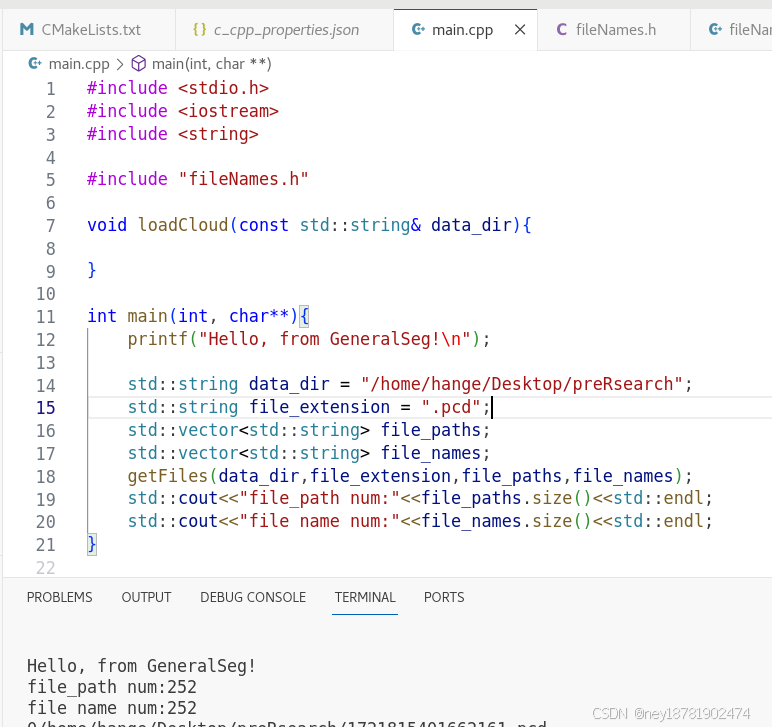Screen dimensions: 772x727
Task: Switch to the PROBLEMS panel tab
Action: (x=60, y=597)
